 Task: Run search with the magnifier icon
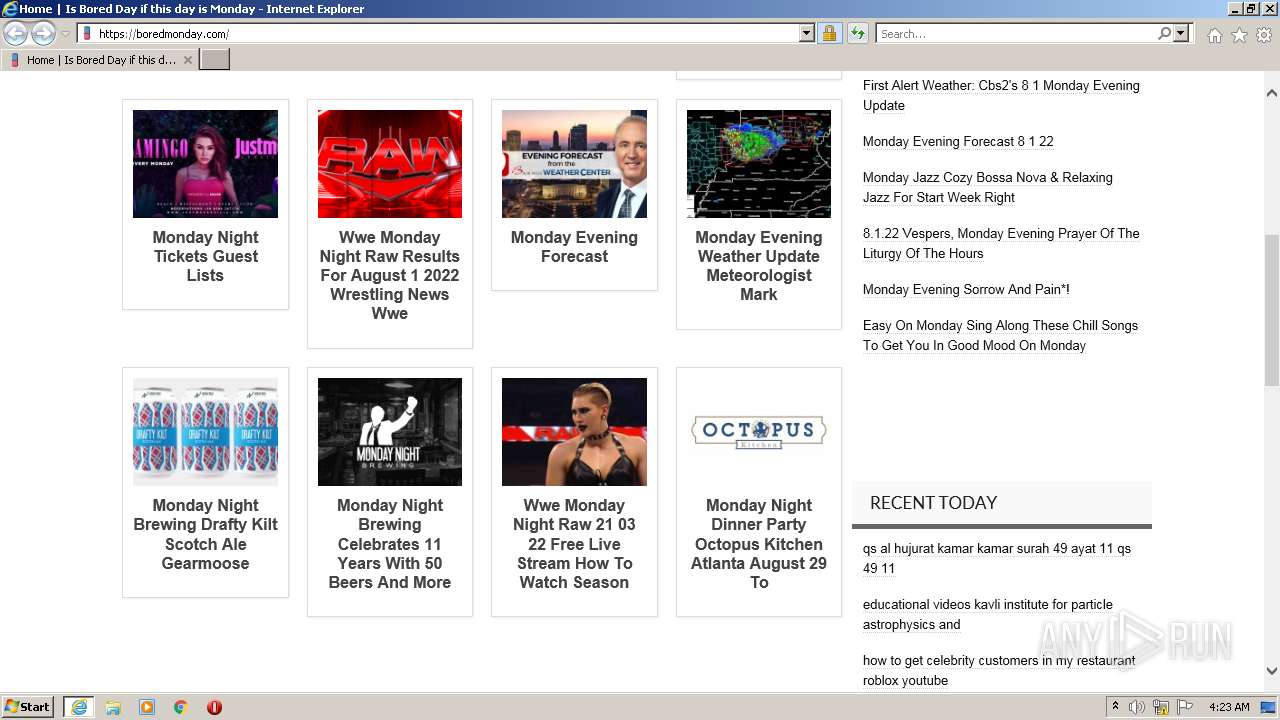pos(1164,34)
